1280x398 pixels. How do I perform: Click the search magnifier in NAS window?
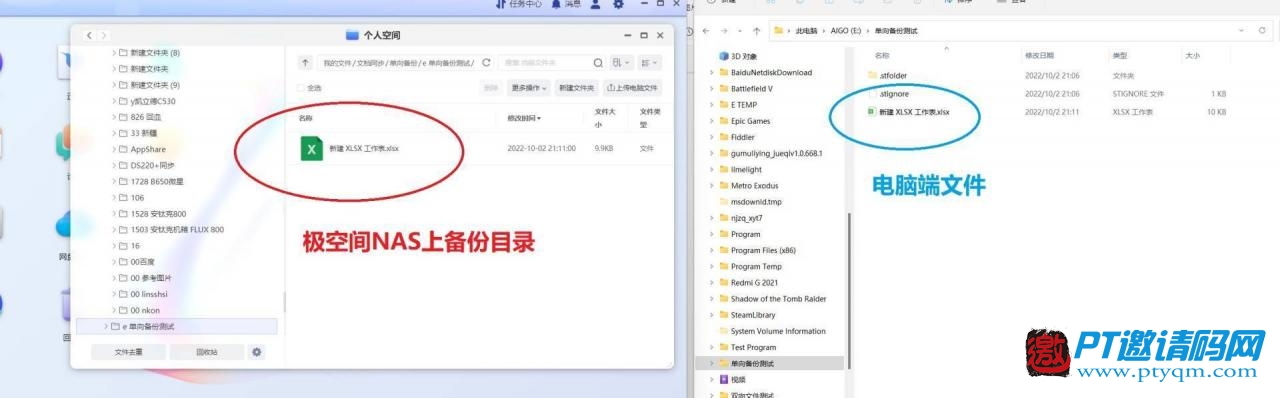point(598,62)
